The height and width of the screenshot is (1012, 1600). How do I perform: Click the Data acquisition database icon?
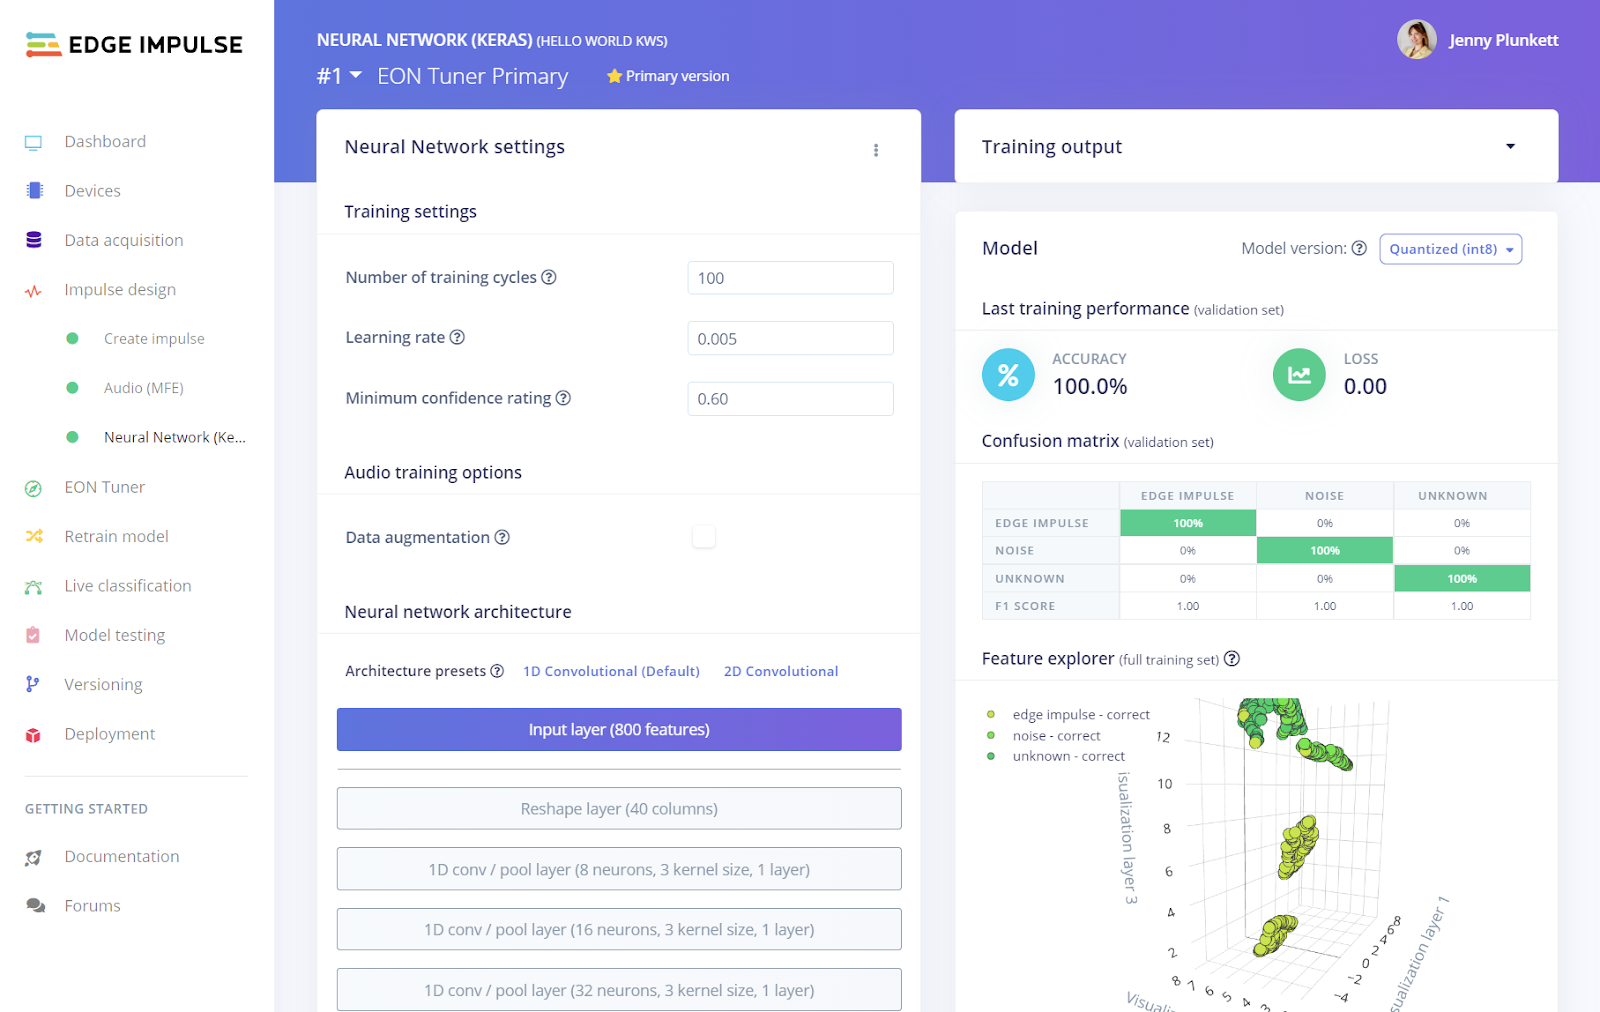point(34,240)
